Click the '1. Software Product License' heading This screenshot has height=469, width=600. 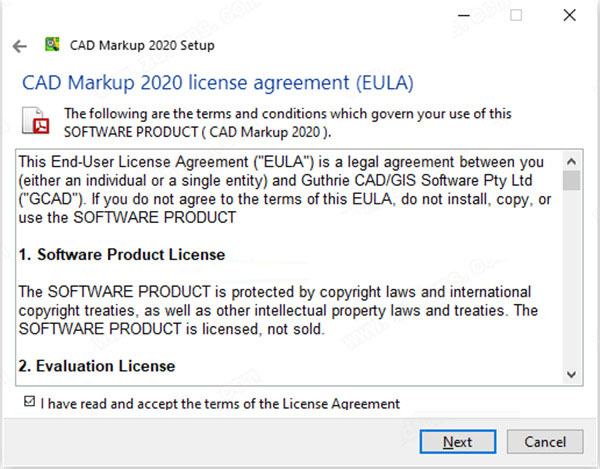(122, 255)
